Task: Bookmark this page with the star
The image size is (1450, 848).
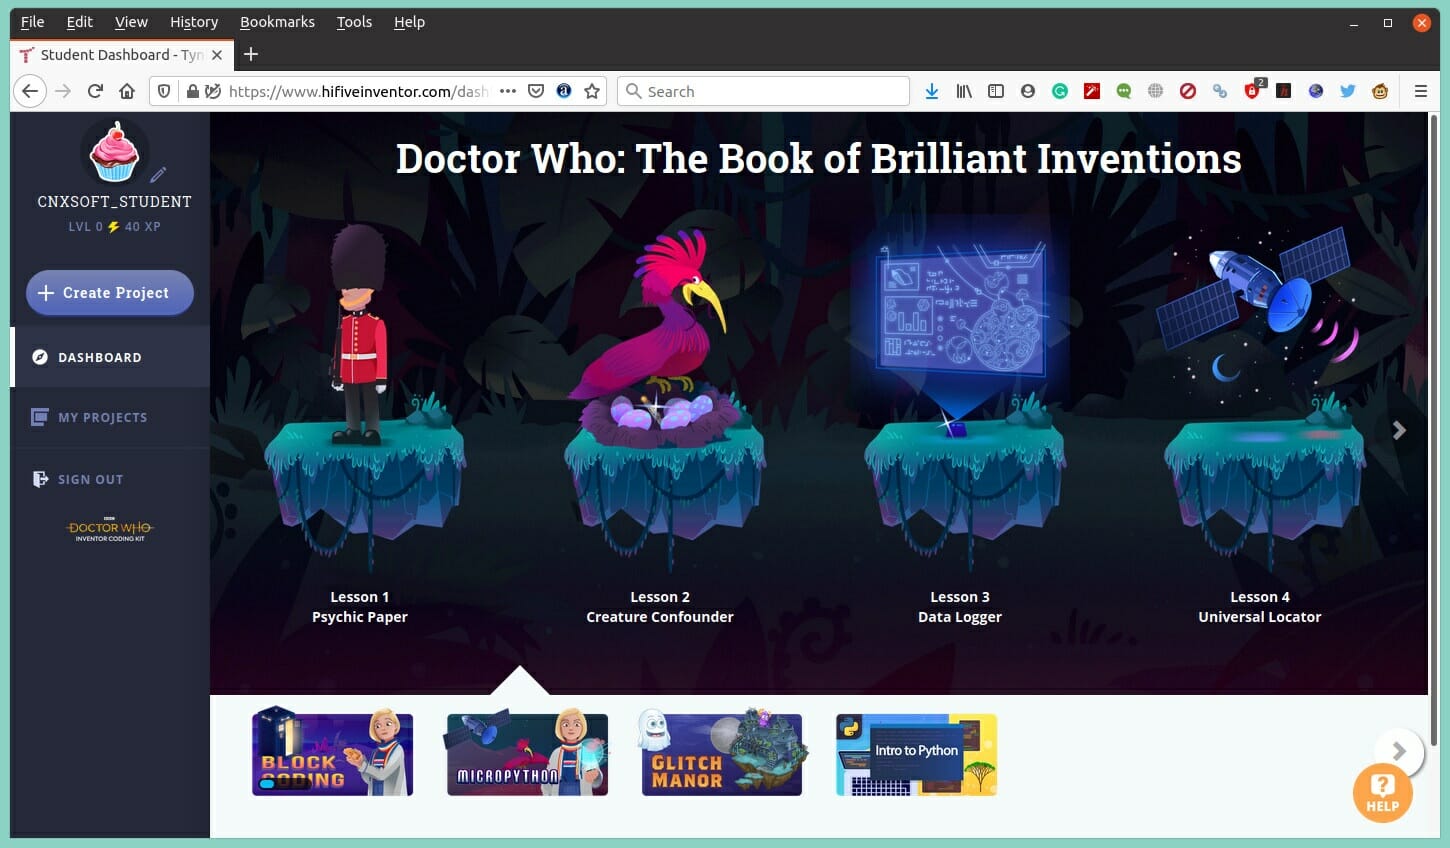Action: click(x=592, y=91)
